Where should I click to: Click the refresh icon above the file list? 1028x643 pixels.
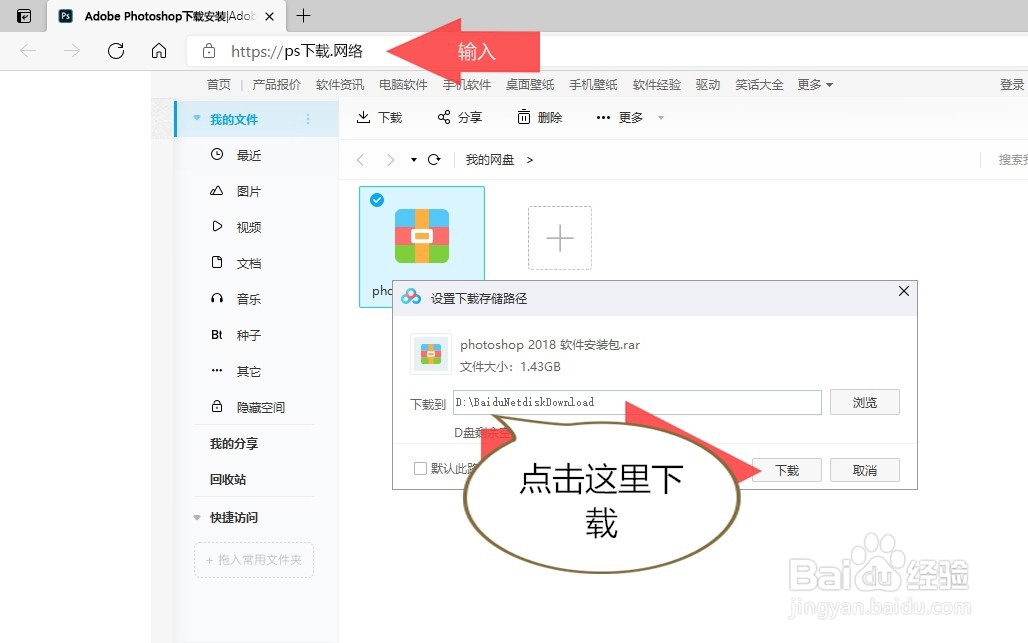[434, 158]
